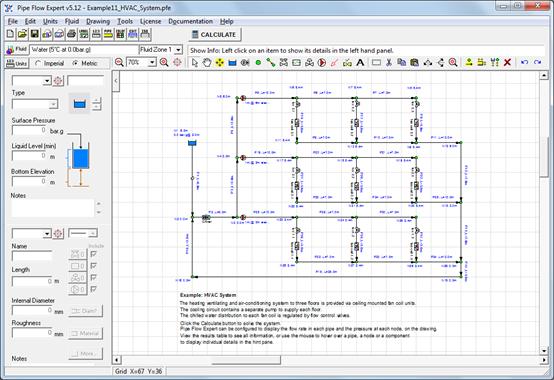
Task: Open the Units menu
Action: [50, 21]
